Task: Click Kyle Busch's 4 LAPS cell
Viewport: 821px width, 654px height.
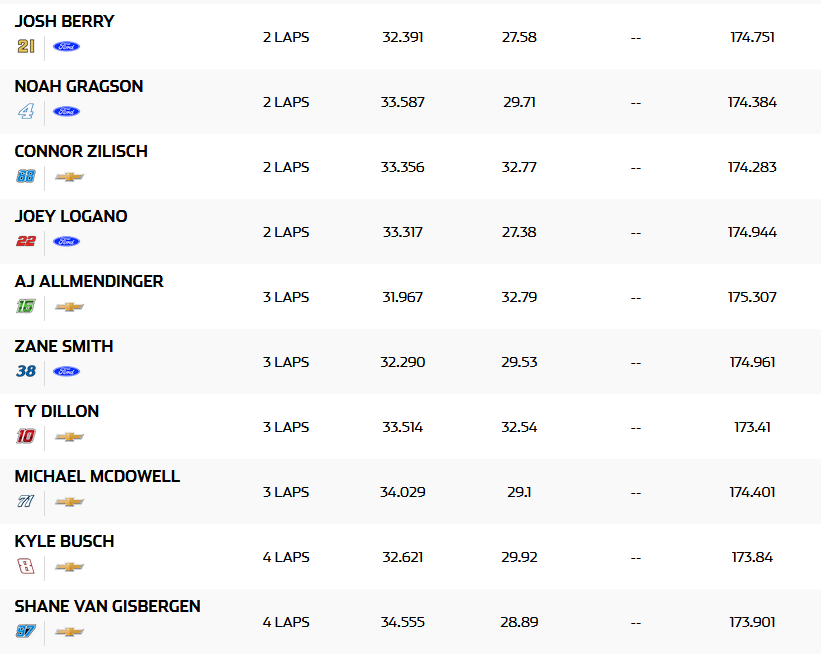Action: coord(286,557)
